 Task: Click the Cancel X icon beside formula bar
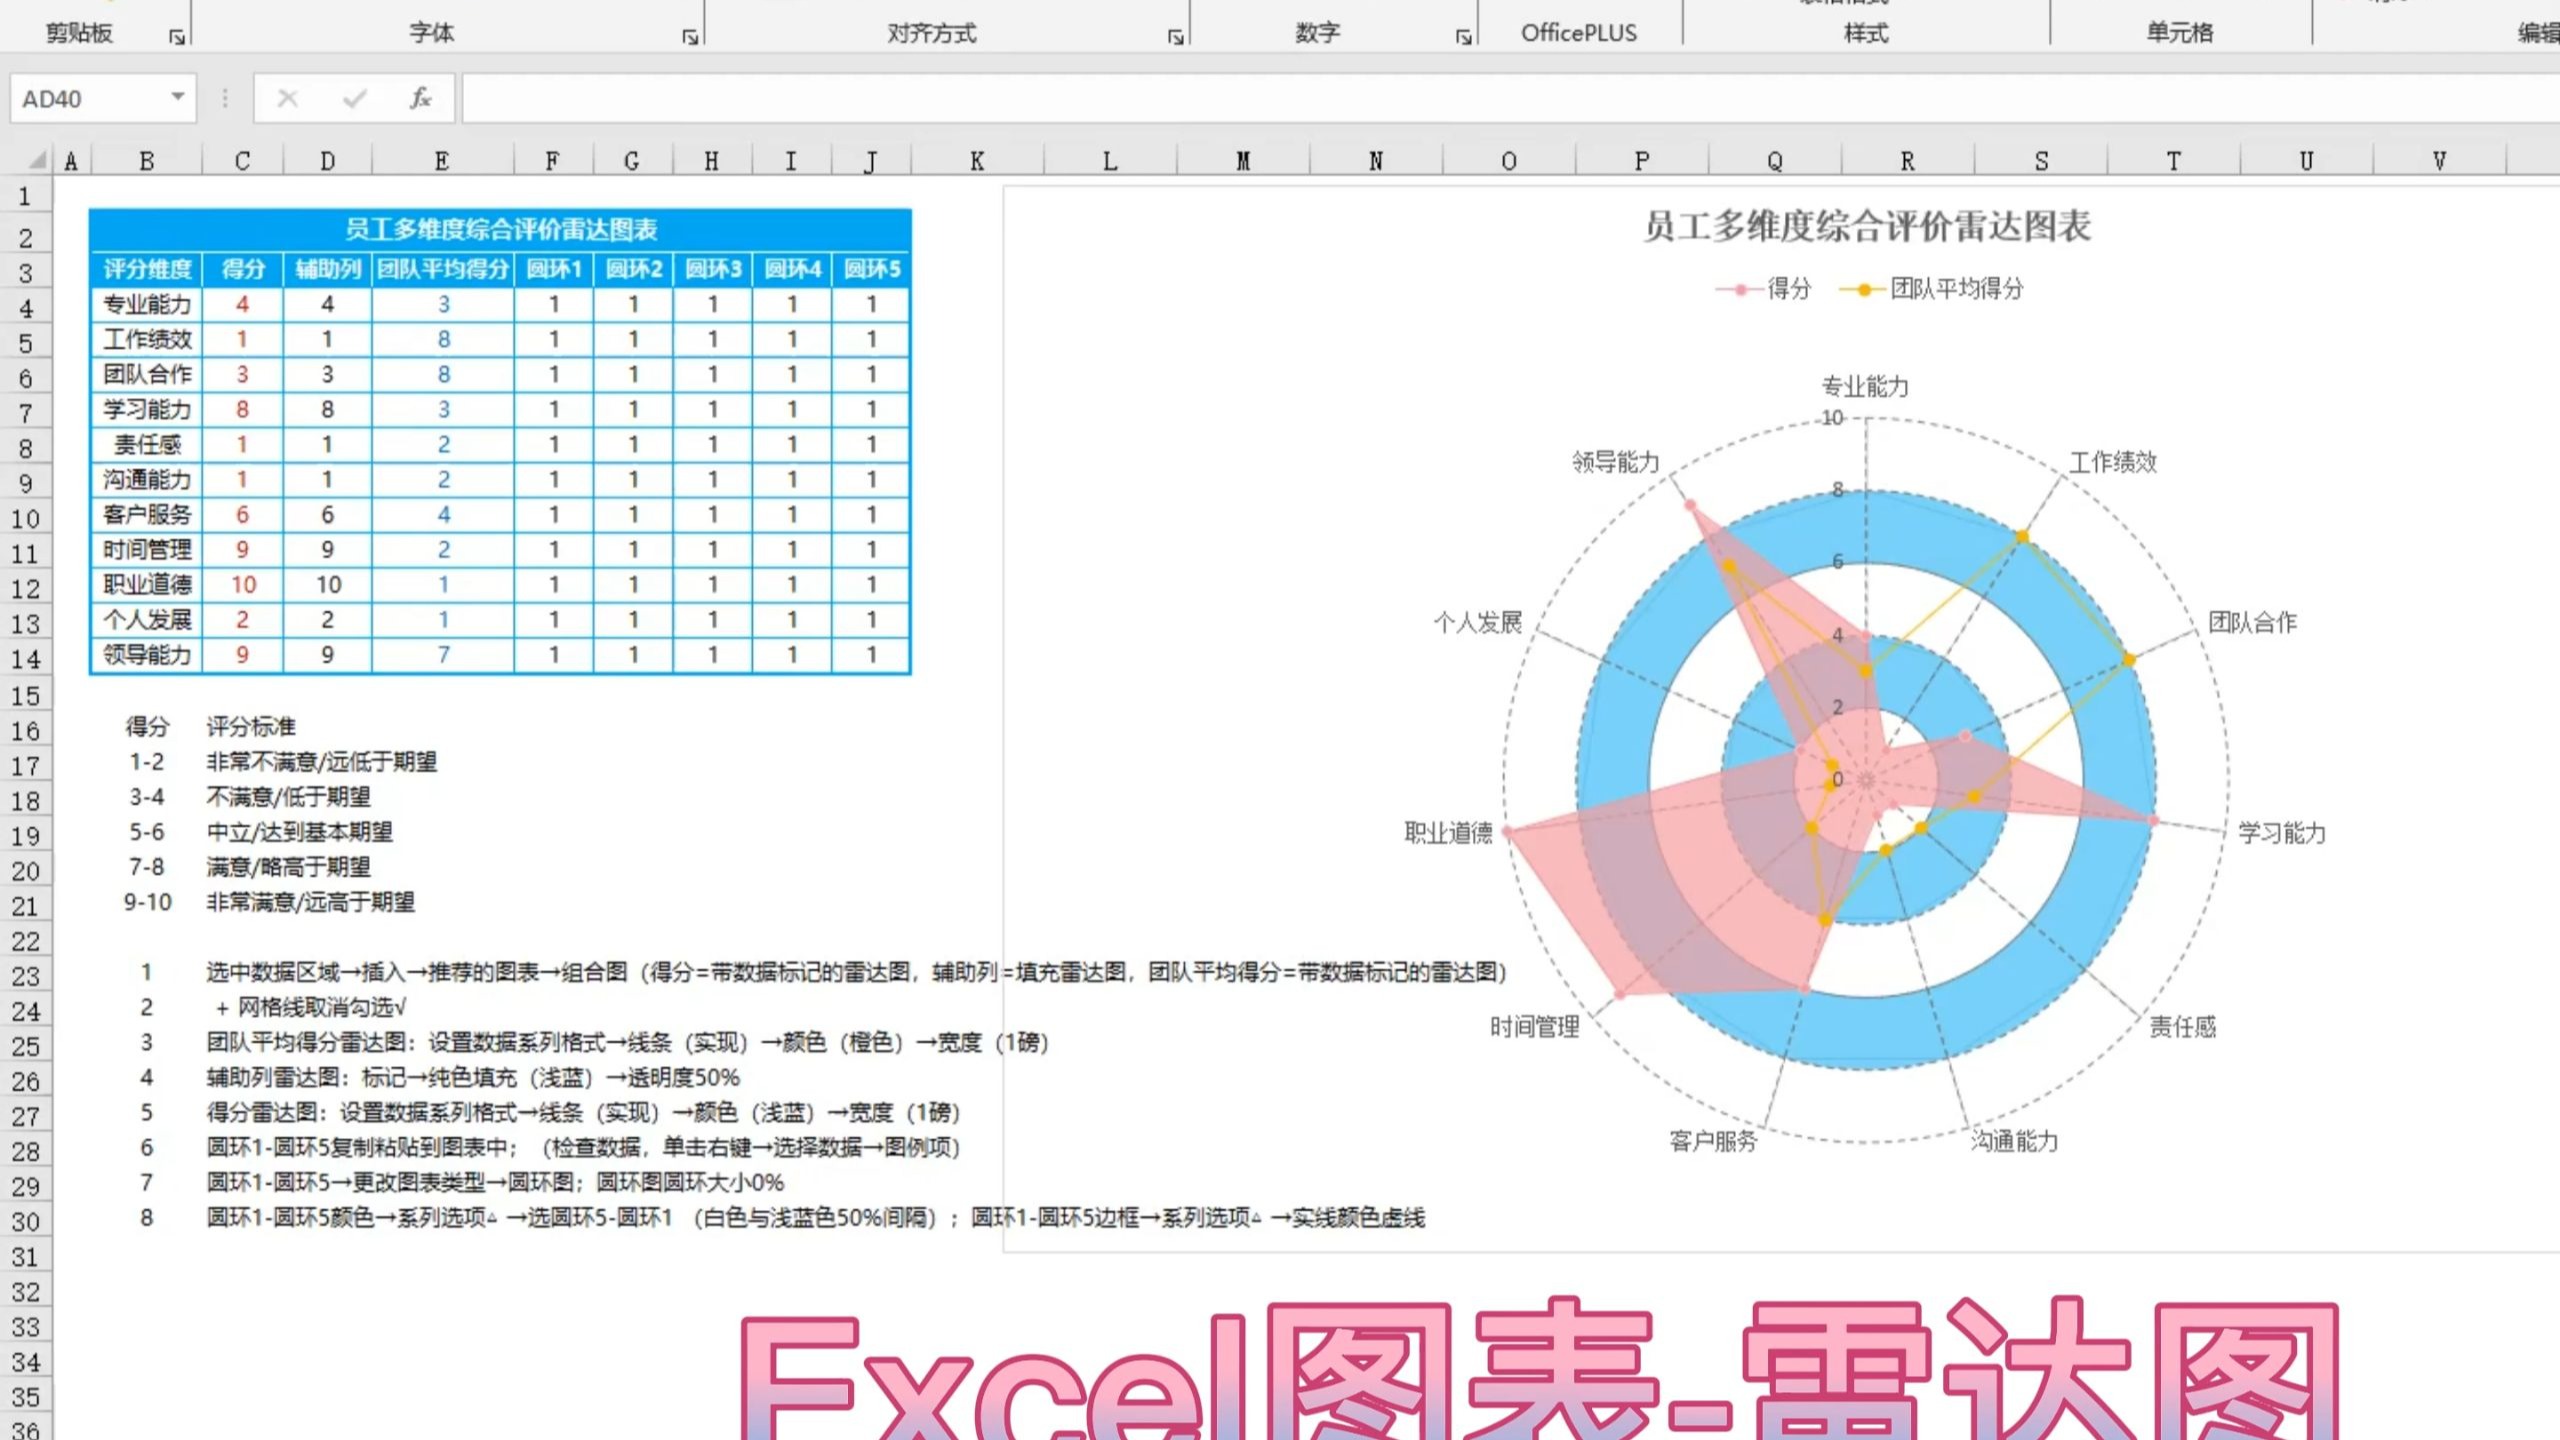point(287,98)
